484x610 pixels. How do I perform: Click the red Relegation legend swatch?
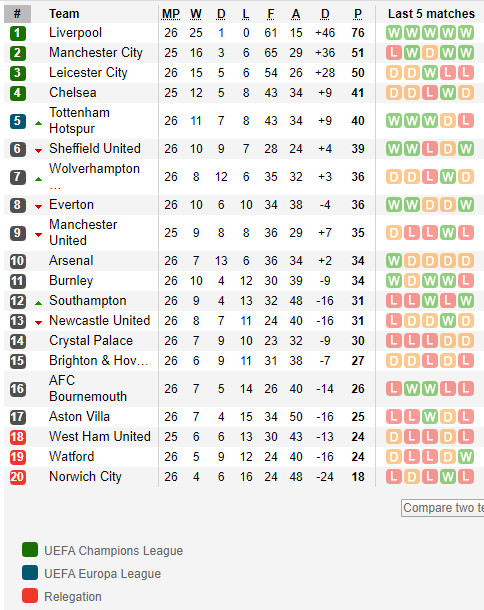click(x=30, y=596)
